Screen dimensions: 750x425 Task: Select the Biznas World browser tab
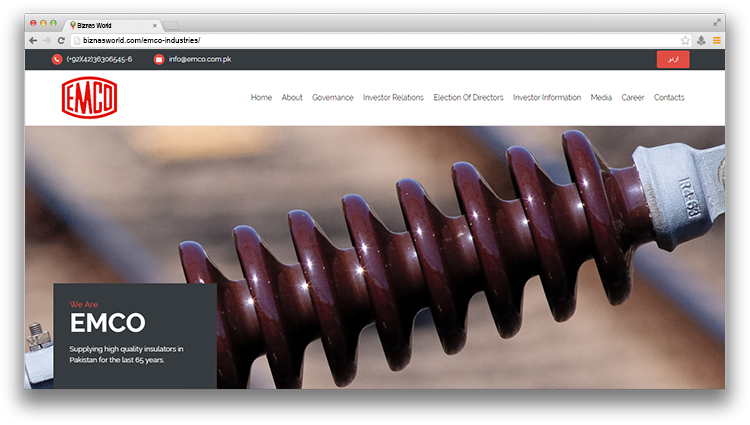click(x=110, y=23)
